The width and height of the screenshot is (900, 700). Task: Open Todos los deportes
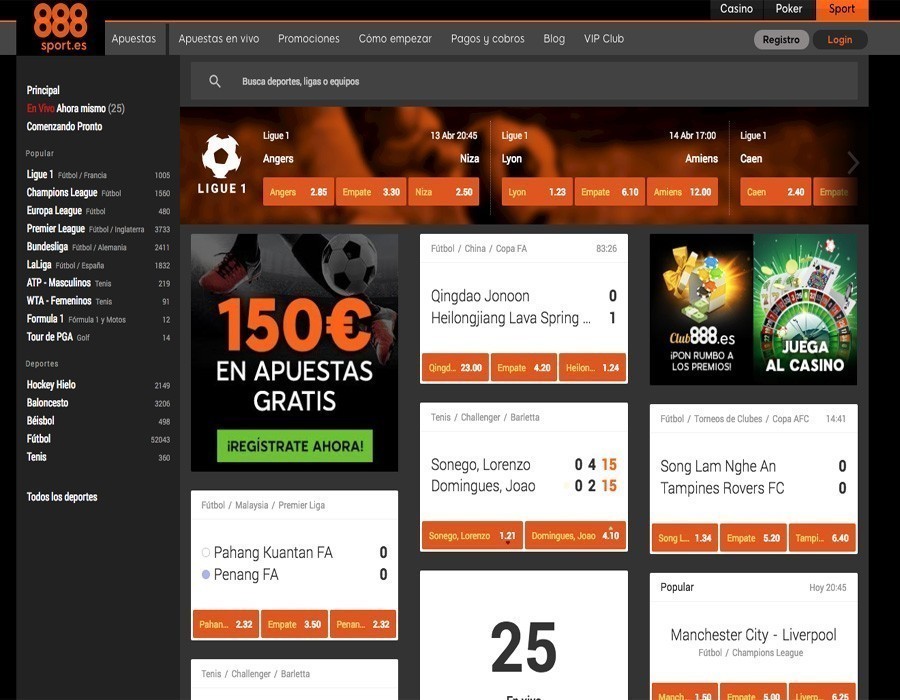tap(62, 497)
